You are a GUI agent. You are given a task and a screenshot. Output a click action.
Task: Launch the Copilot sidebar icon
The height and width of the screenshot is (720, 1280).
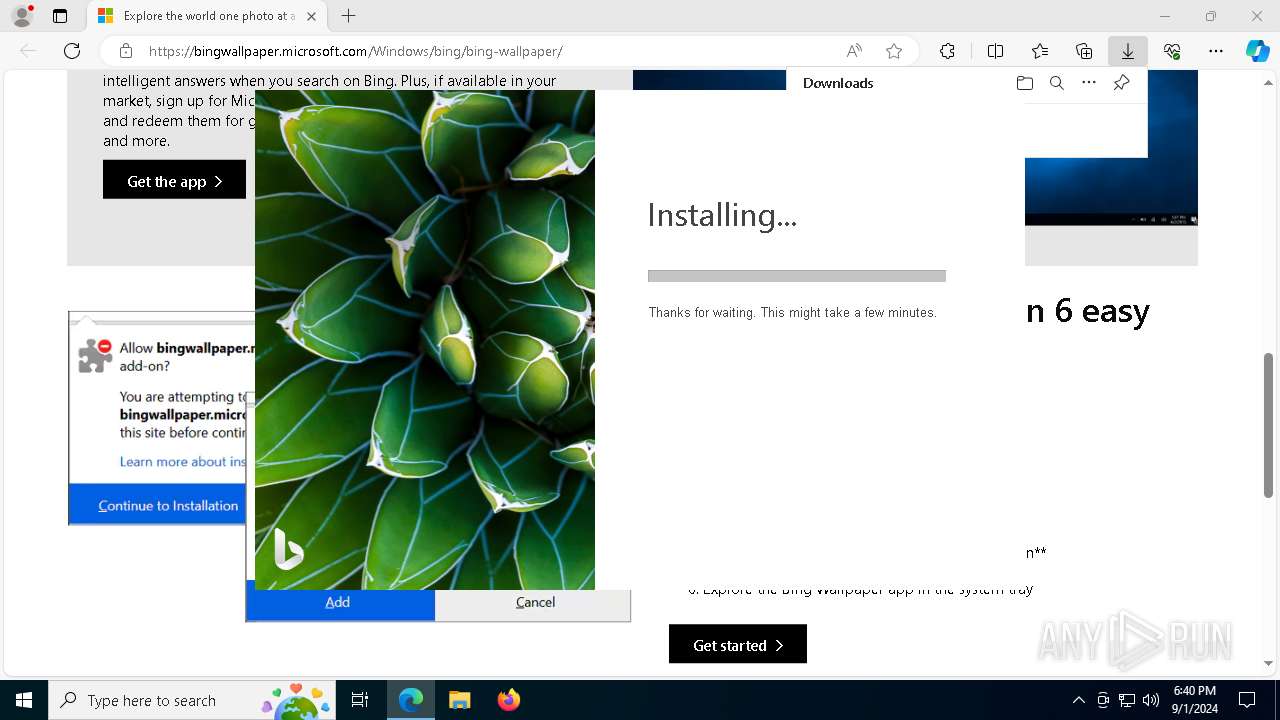pyautogui.click(x=1257, y=51)
